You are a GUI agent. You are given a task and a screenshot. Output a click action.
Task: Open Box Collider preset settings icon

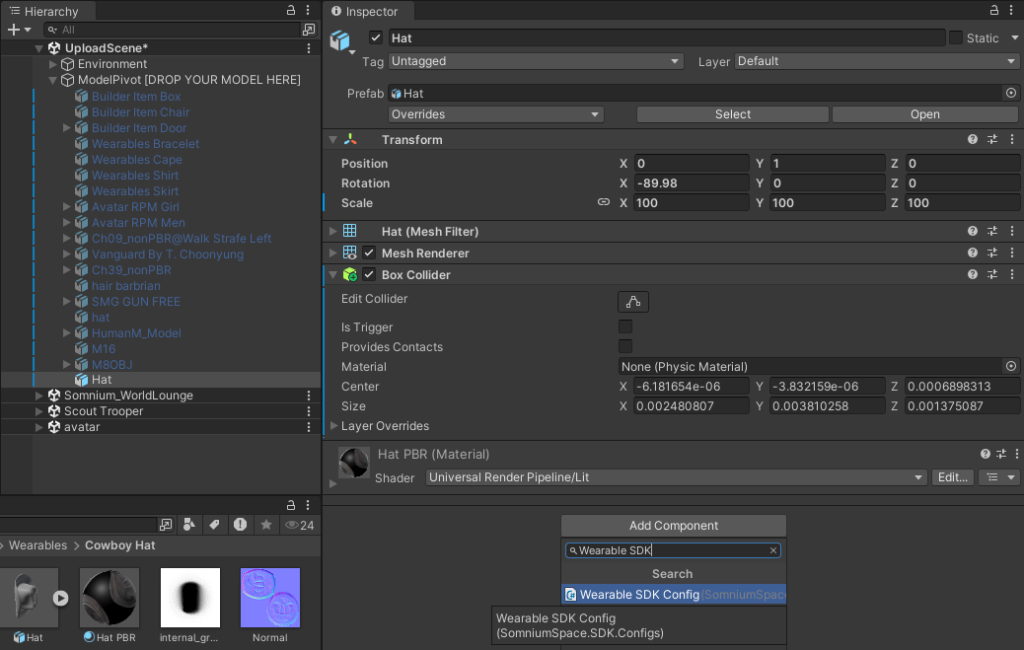[x=992, y=274]
